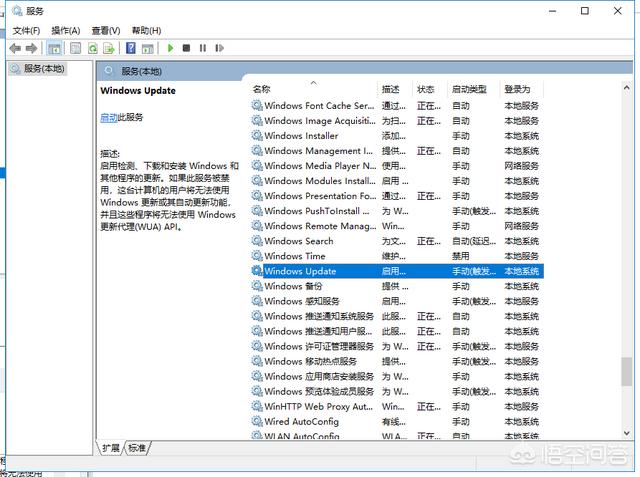The width and height of the screenshot is (640, 477).
Task: Click the 启动 link to start the service
Action: coord(109,118)
